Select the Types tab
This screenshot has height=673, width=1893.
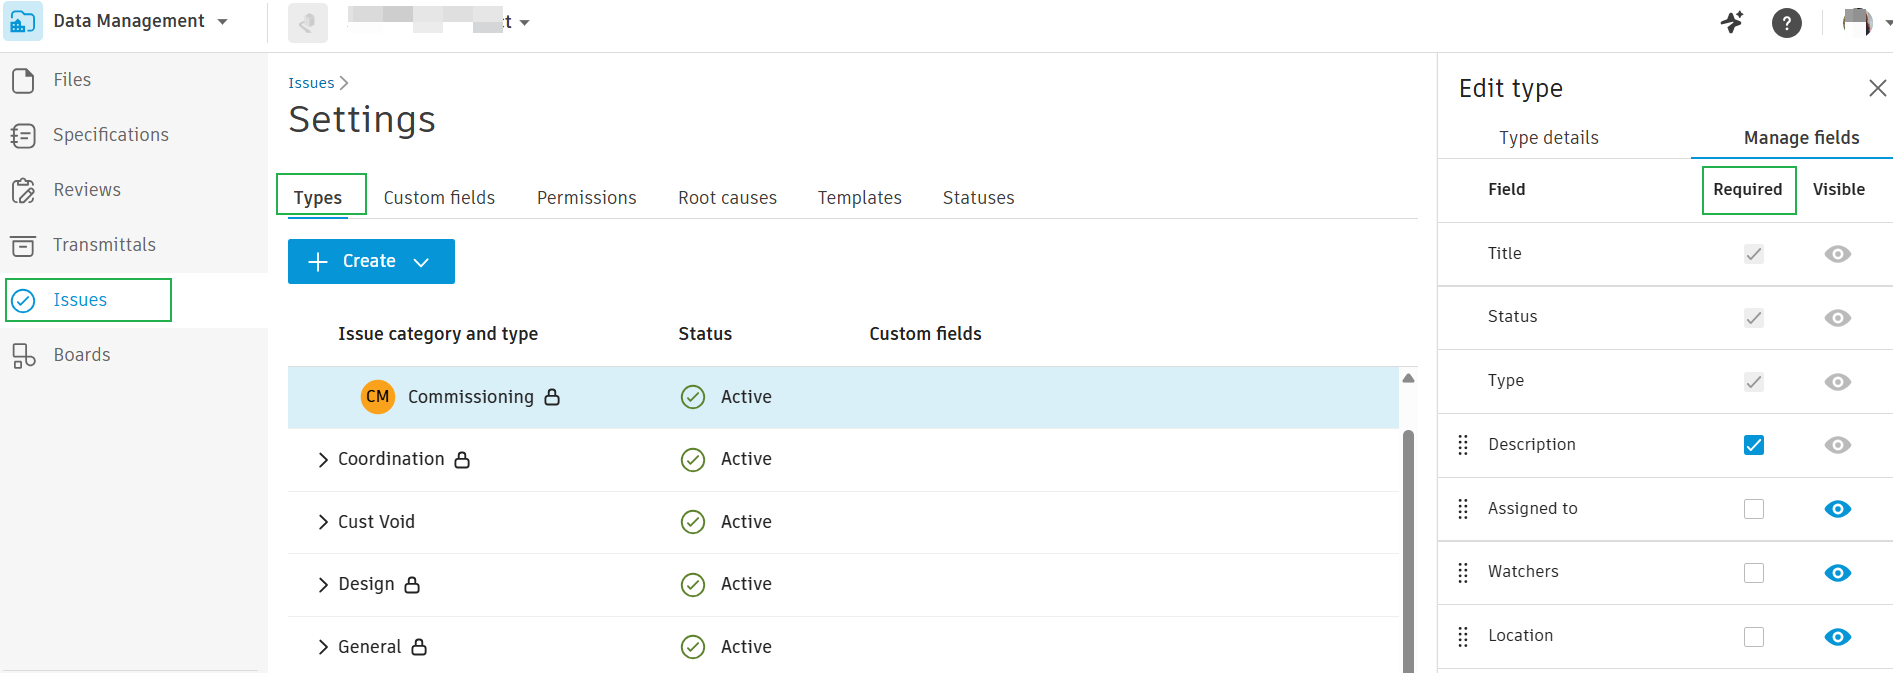tap(318, 198)
